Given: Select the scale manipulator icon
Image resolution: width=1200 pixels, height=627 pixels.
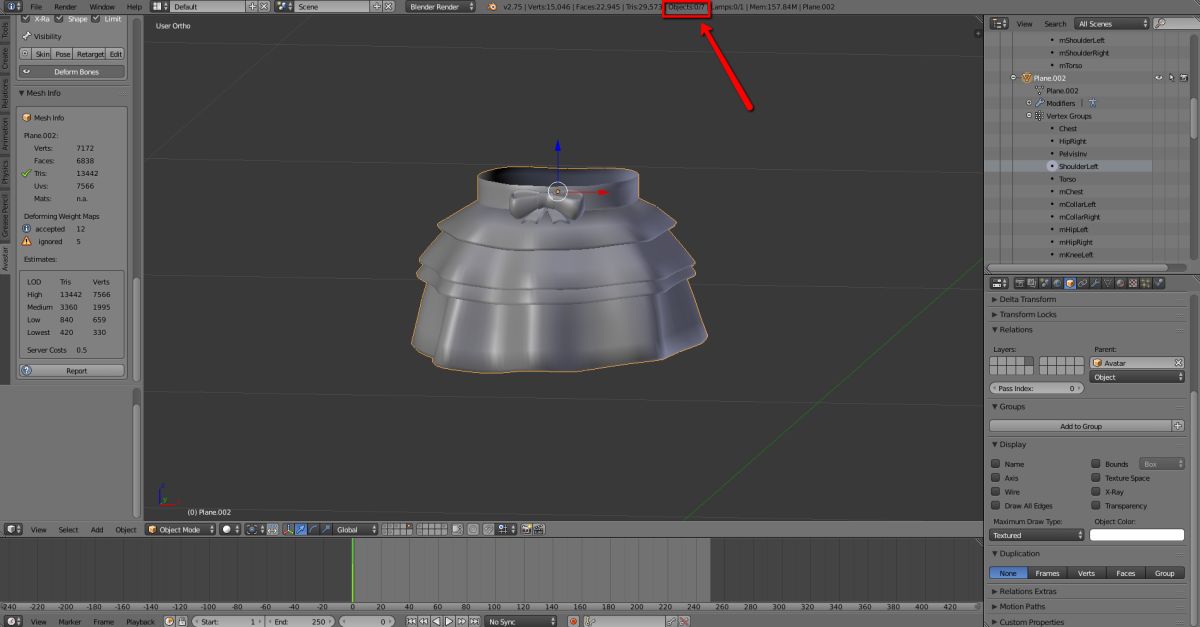Looking at the screenshot, I should pyautogui.click(x=325, y=529).
